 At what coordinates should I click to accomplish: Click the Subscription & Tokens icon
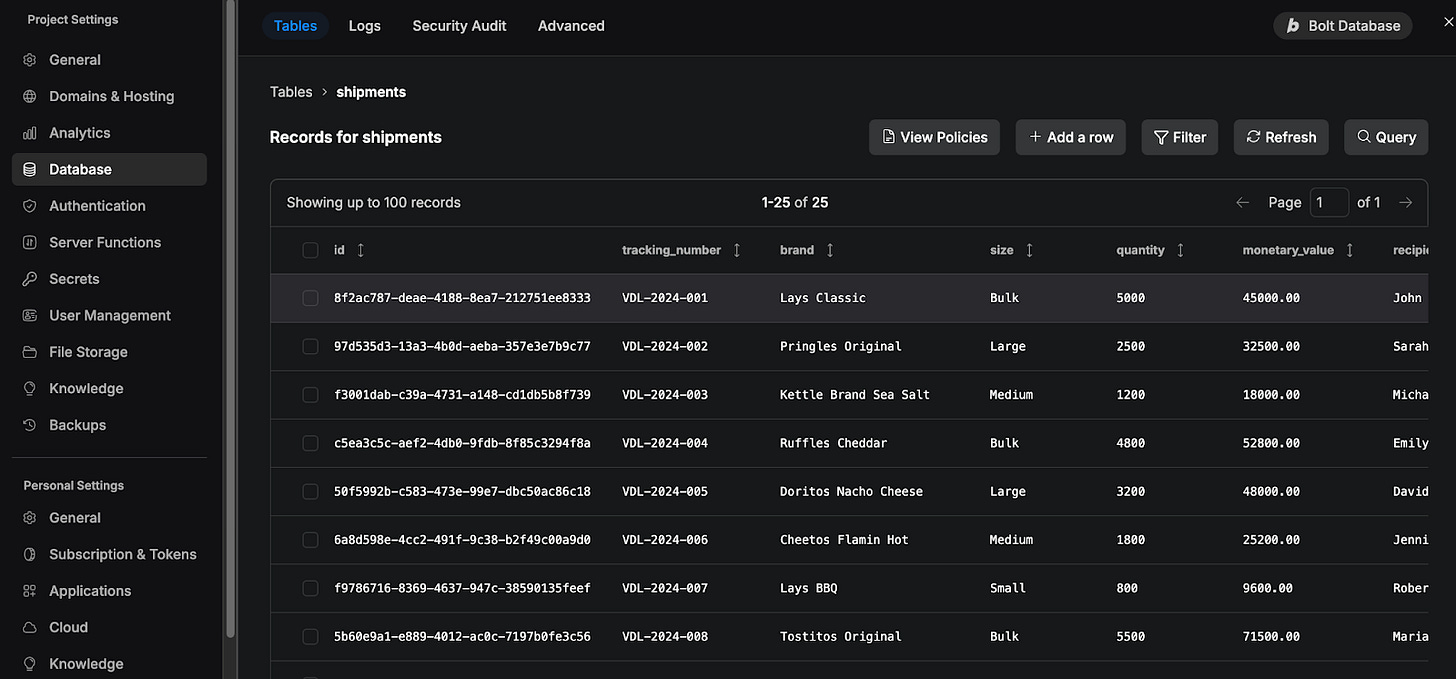click(x=30, y=554)
